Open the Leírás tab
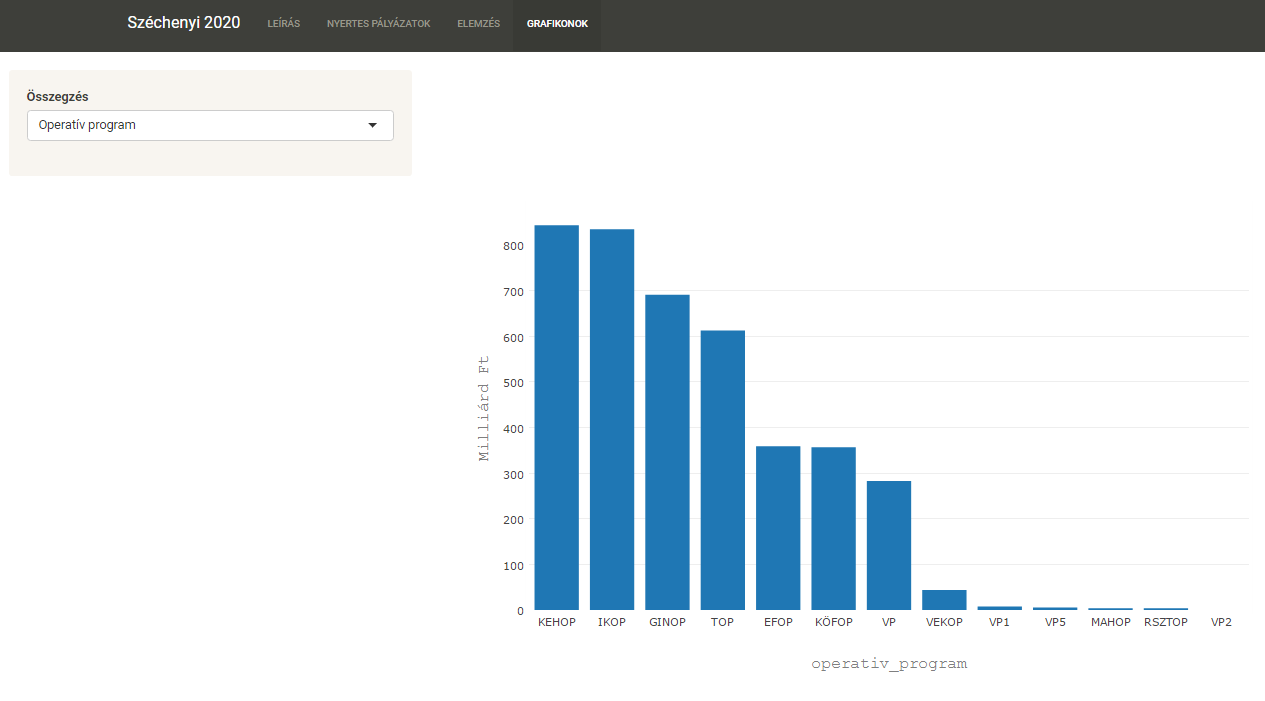The width and height of the screenshot is (1265, 701). pos(283,24)
